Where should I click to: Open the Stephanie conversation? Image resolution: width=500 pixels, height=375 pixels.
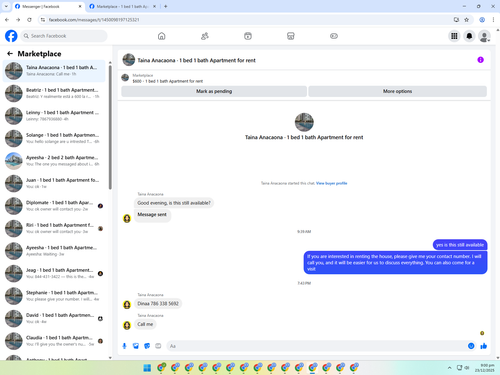click(54, 296)
